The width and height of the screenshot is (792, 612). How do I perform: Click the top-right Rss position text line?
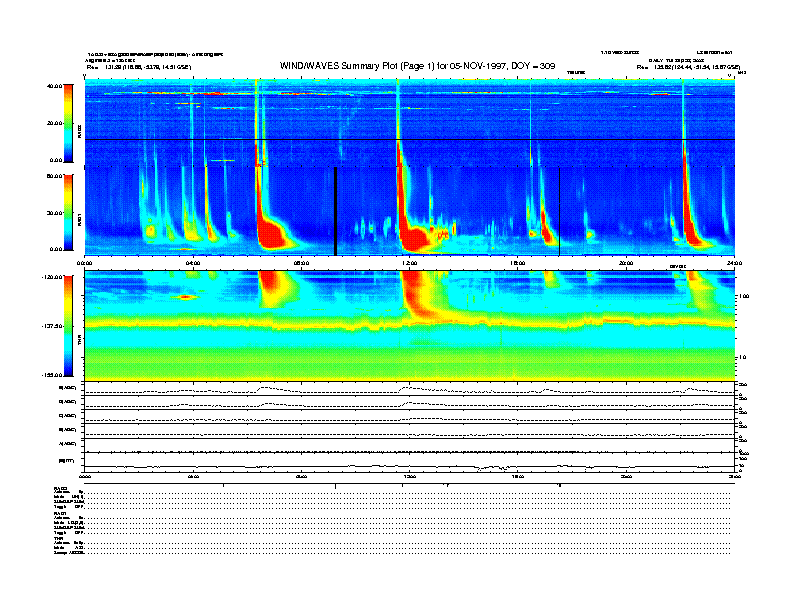coord(688,67)
